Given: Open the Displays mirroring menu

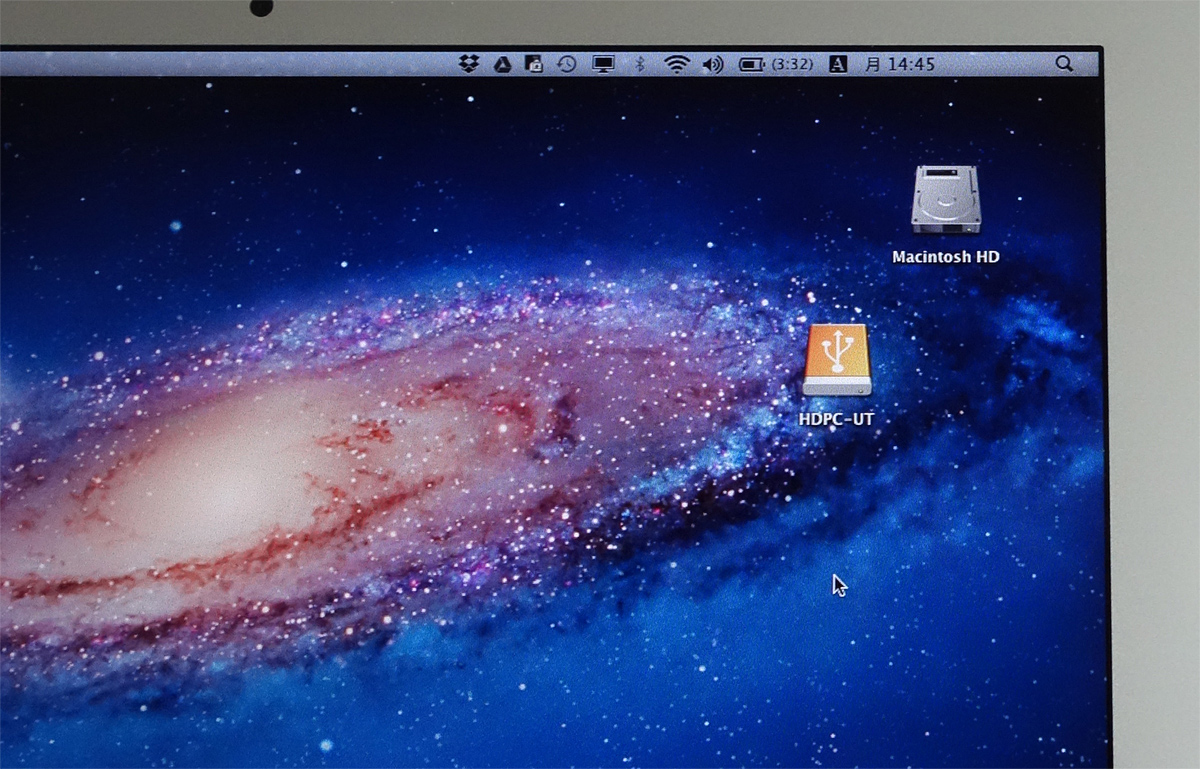Looking at the screenshot, I should [603, 64].
